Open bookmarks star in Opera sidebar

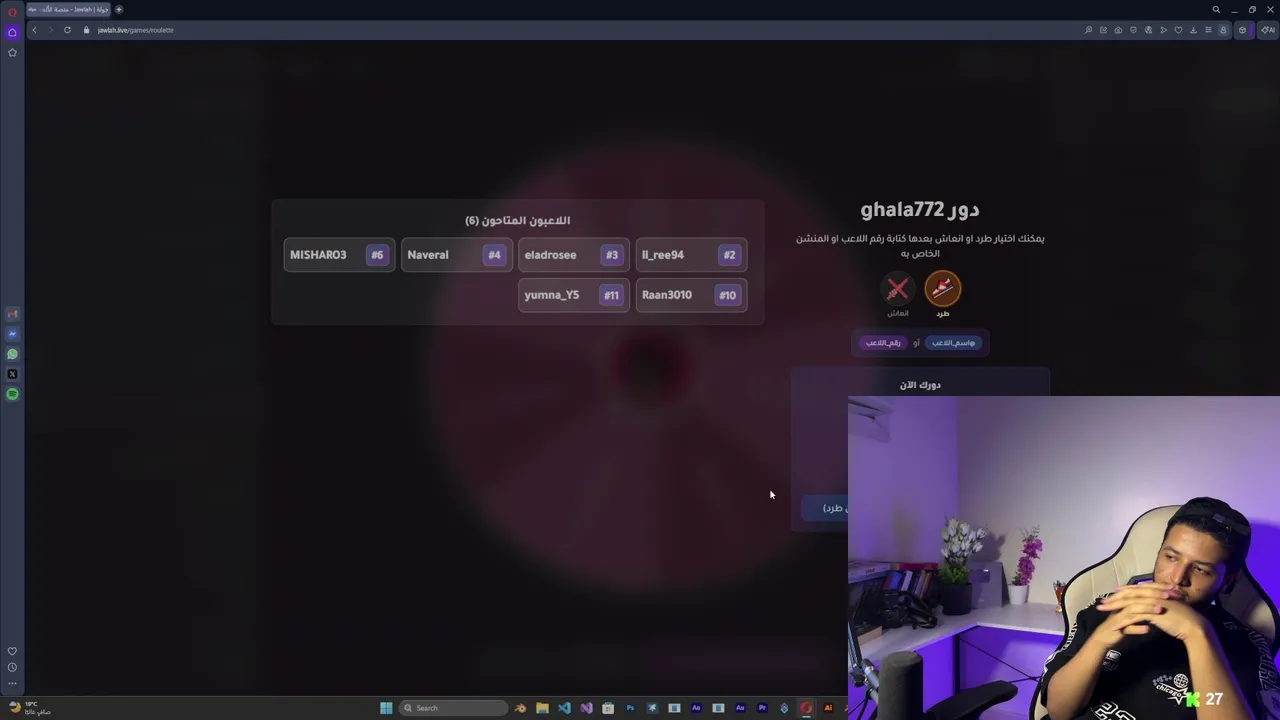pyautogui.click(x=12, y=52)
